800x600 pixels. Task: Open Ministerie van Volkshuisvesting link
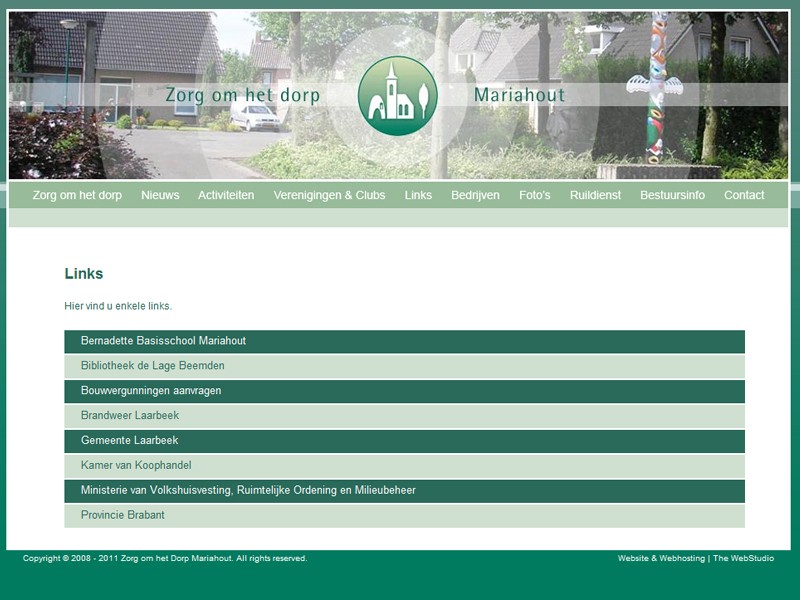(405, 491)
